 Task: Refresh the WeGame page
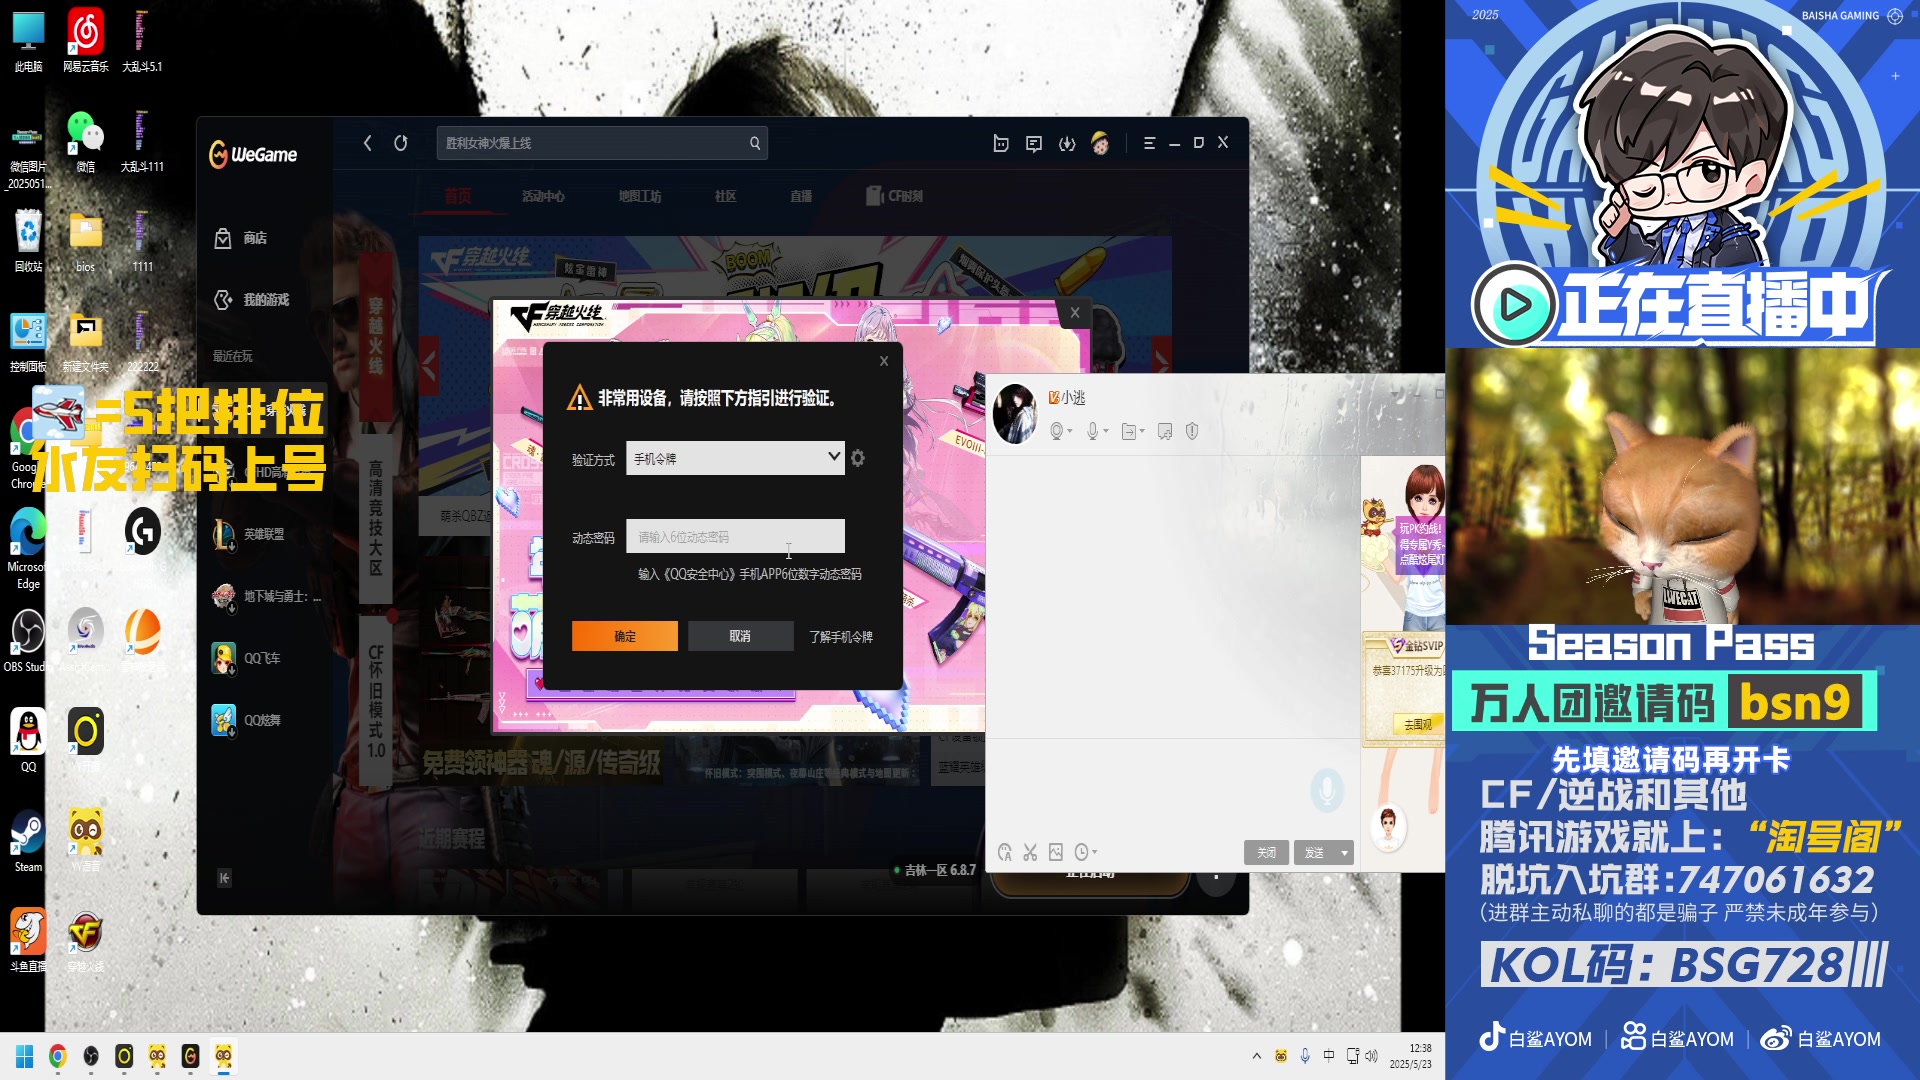click(x=401, y=143)
